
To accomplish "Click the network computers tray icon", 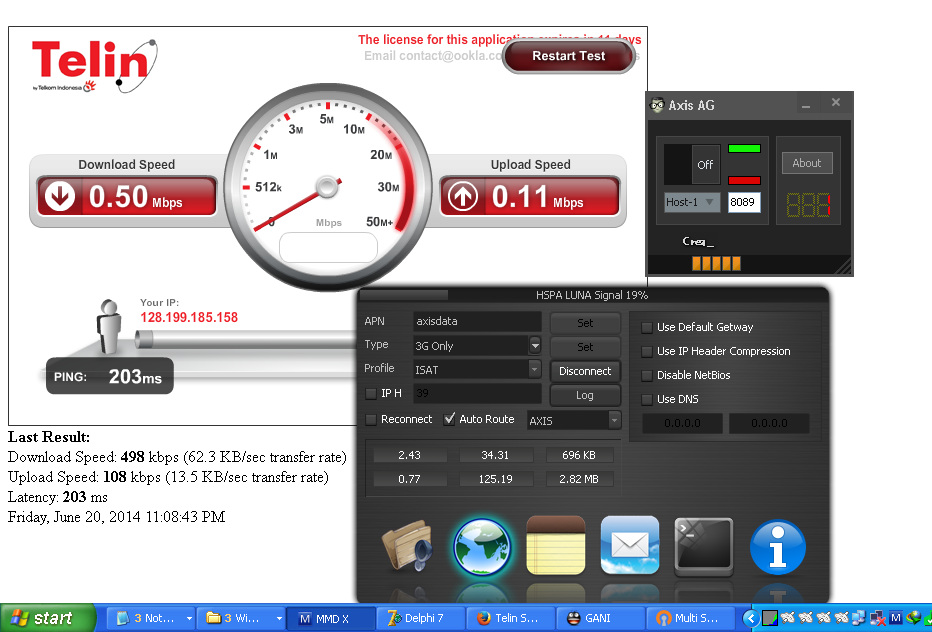I will pyautogui.click(x=858, y=618).
